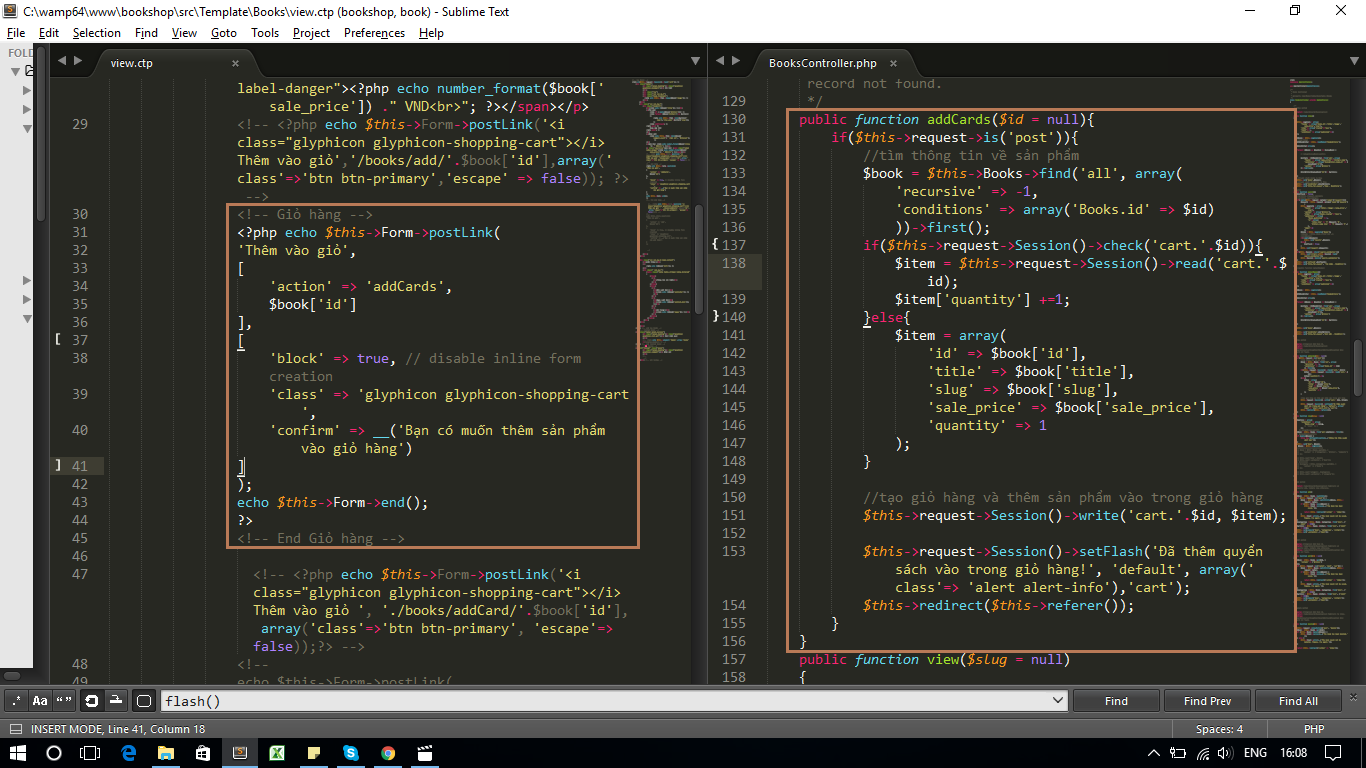Click the Find Prev button
The height and width of the screenshot is (768, 1366).
tap(1207, 701)
